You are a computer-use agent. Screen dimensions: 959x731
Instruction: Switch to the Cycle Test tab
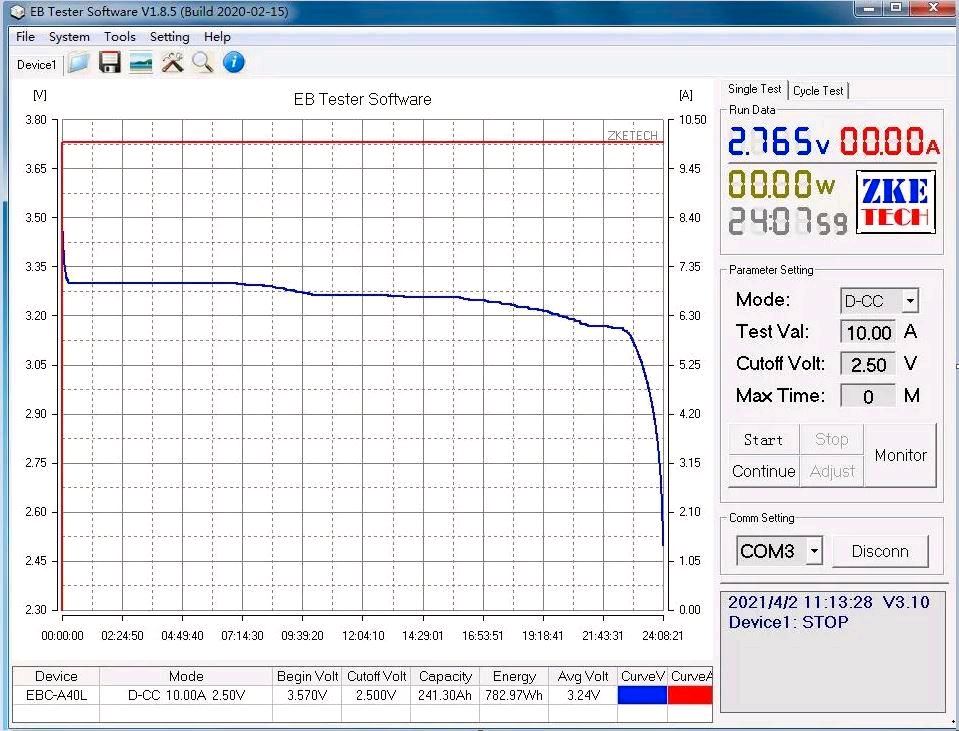(x=818, y=91)
